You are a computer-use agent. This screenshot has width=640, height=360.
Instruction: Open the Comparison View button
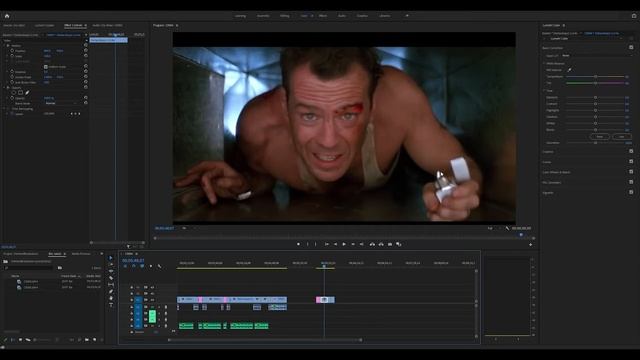click(x=399, y=244)
